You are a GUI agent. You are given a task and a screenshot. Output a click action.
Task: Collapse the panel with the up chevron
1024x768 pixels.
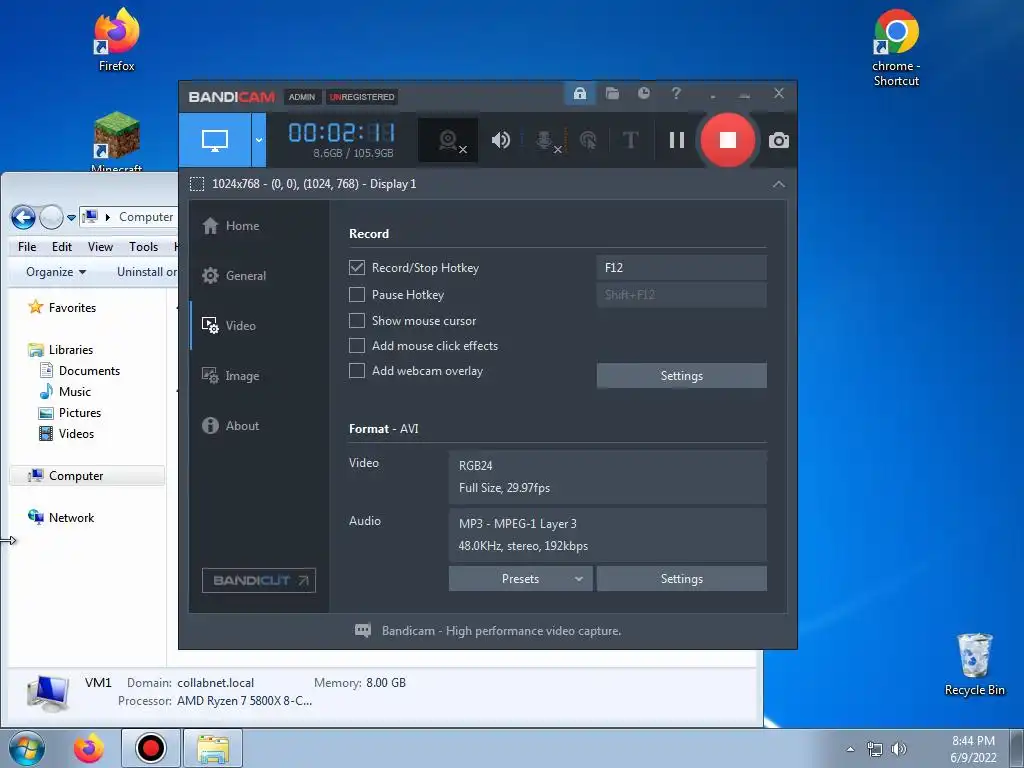click(778, 184)
